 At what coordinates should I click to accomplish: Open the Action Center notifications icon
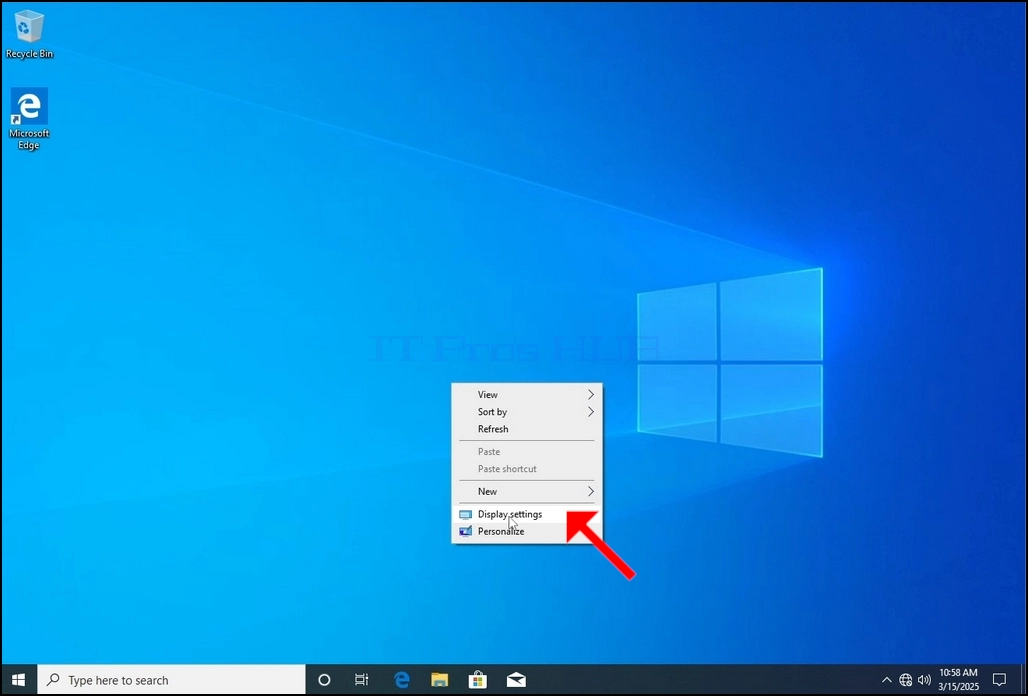tap(999, 680)
